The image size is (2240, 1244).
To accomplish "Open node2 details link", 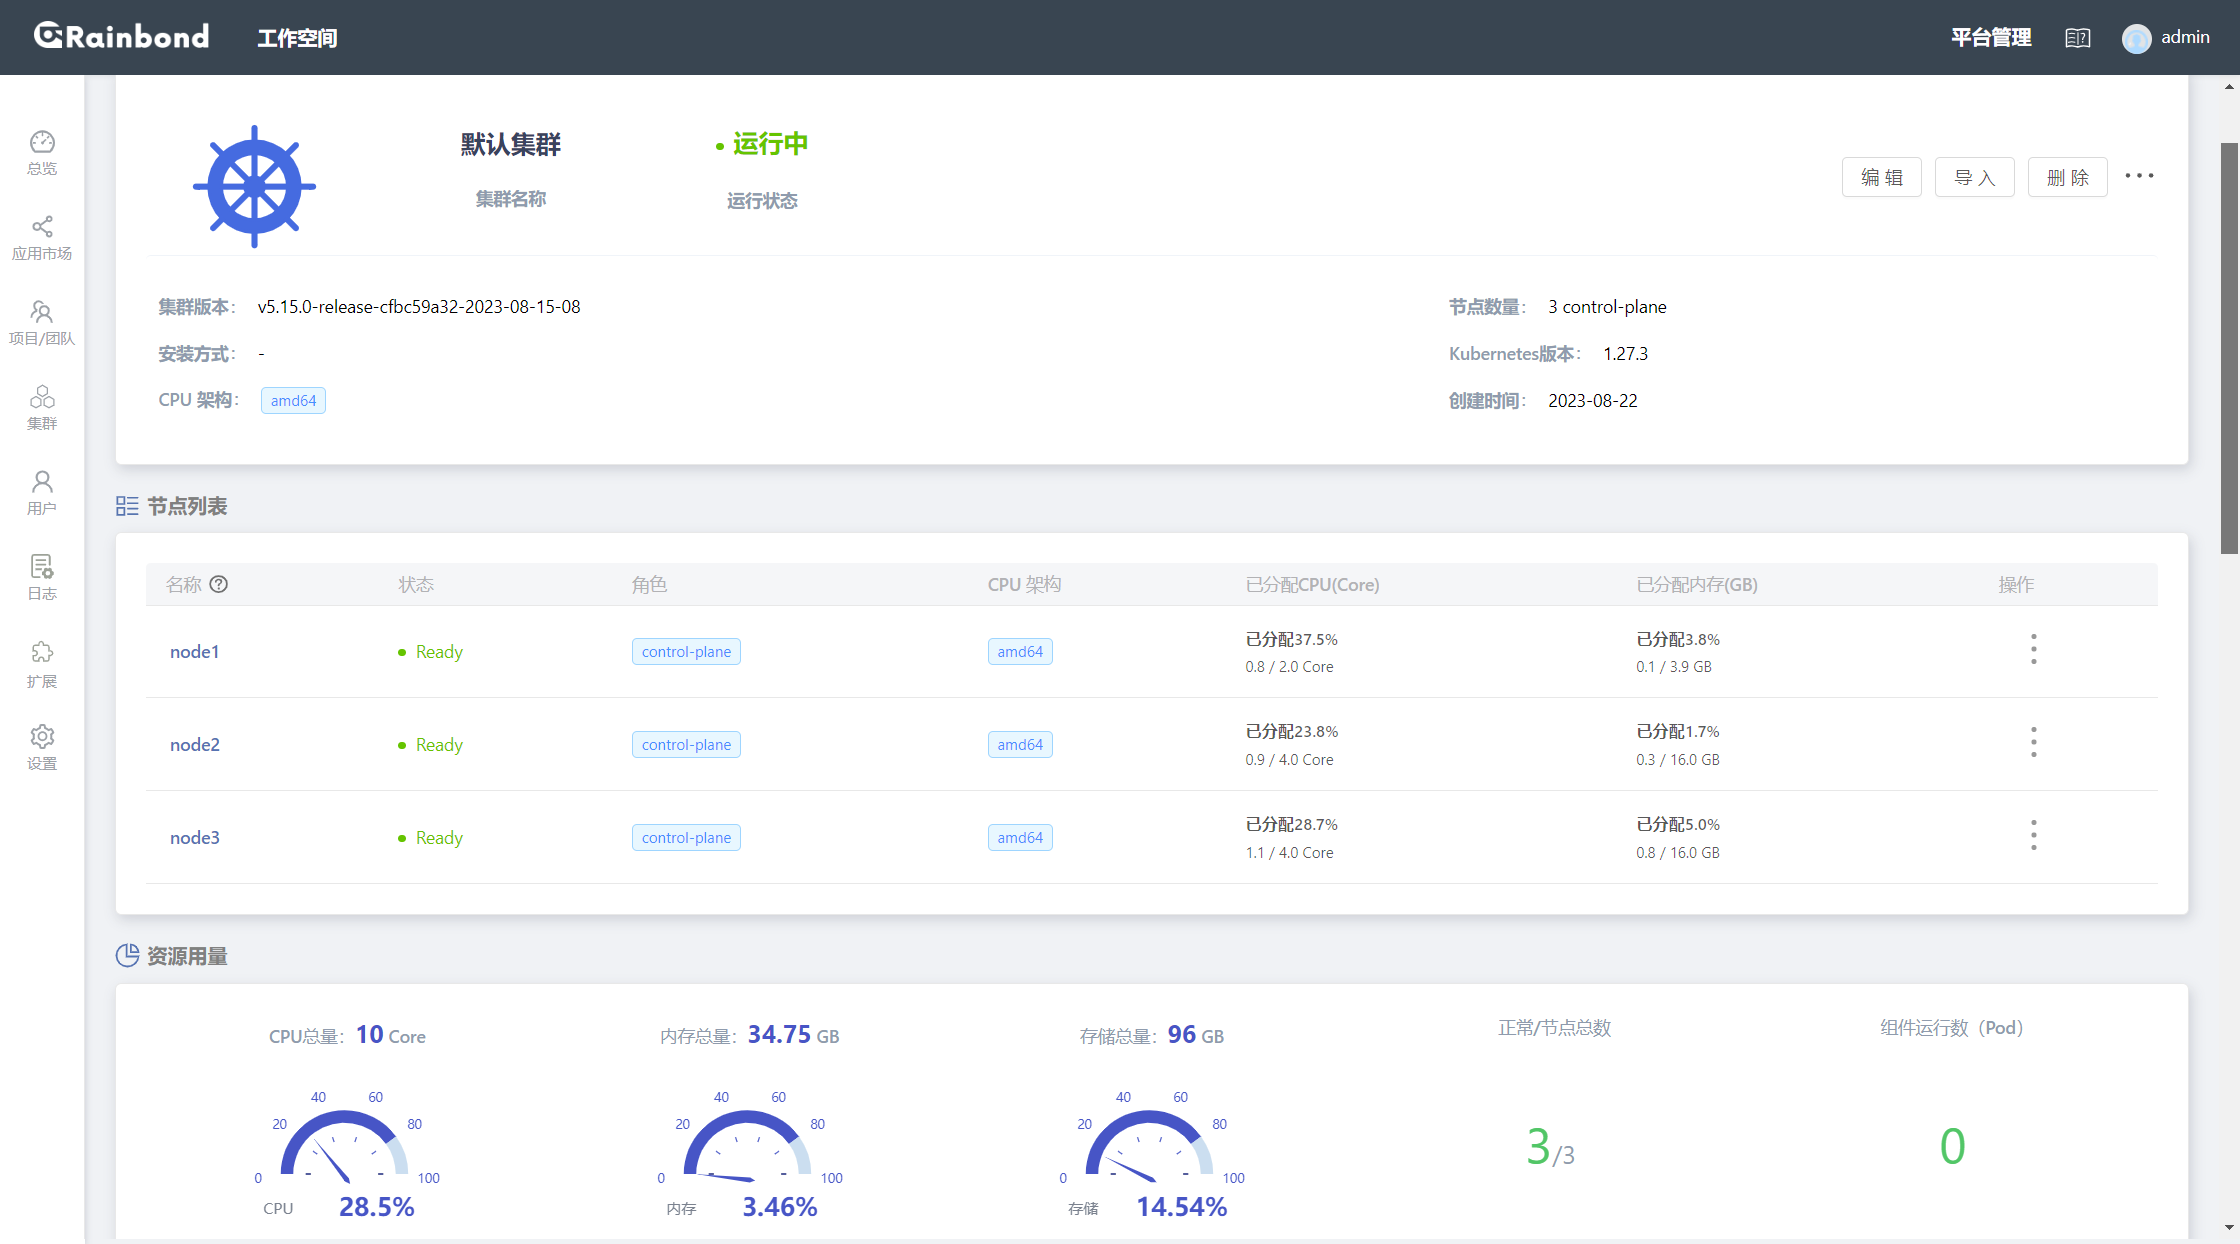I will 194,744.
